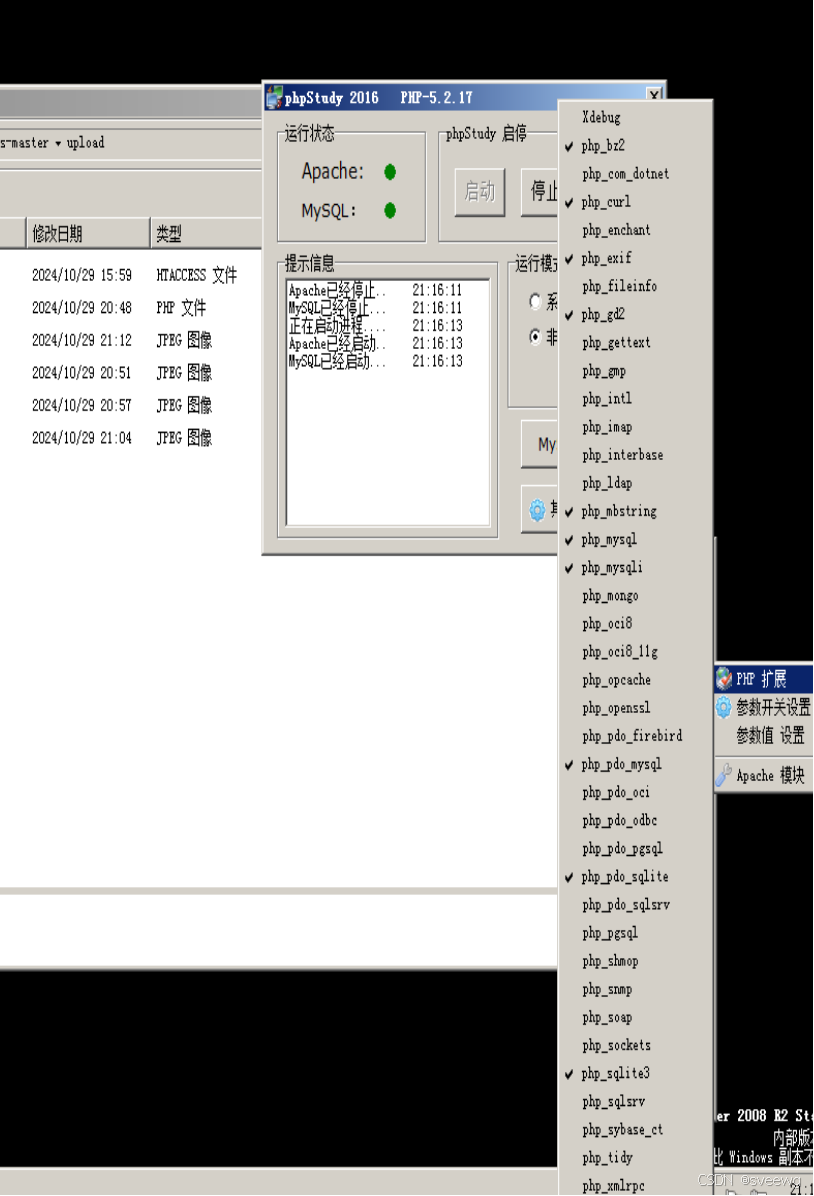This screenshot has height=1196, width=814.
Task: Uncheck the php_exif extension
Action: click(x=636, y=259)
